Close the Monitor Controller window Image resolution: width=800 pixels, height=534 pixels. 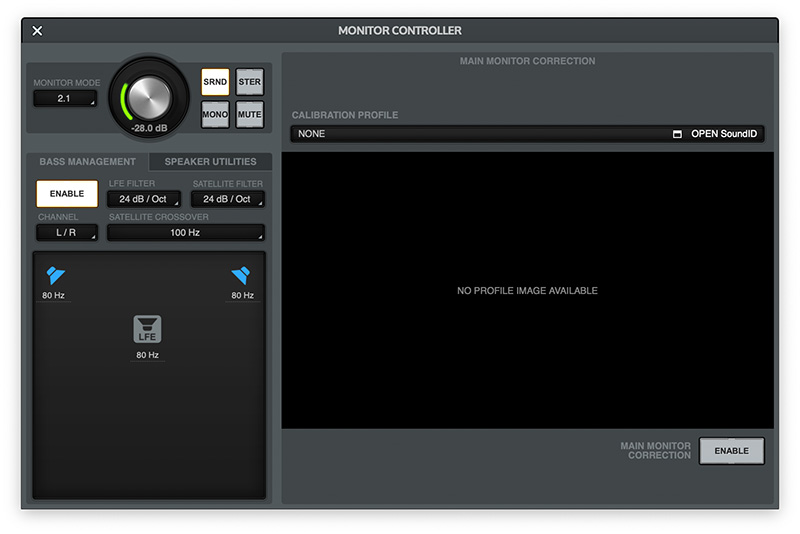[x=37, y=31]
